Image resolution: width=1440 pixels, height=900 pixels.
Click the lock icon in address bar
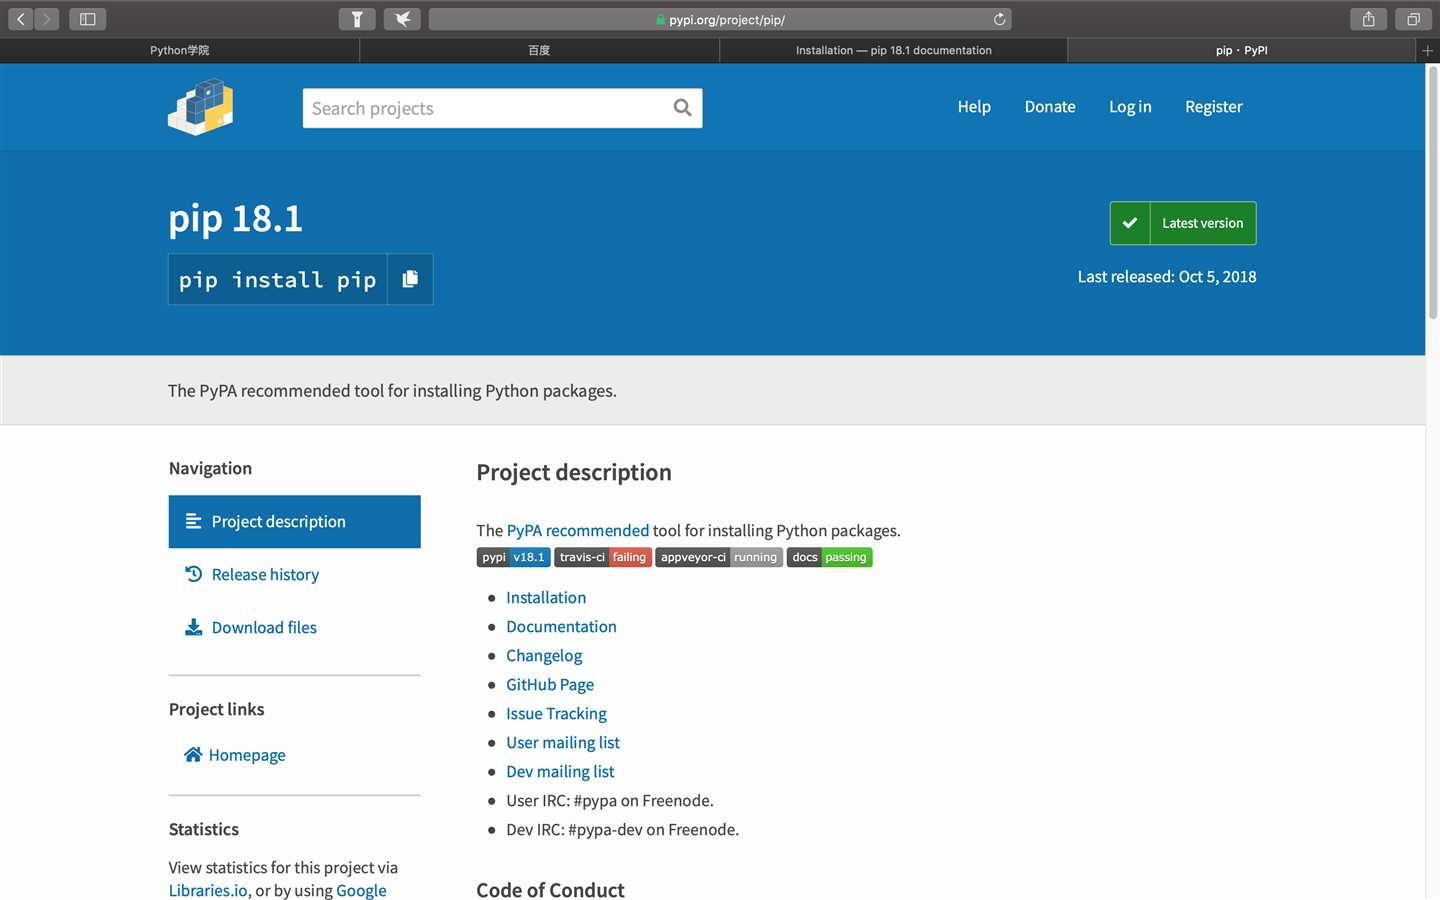click(660, 20)
